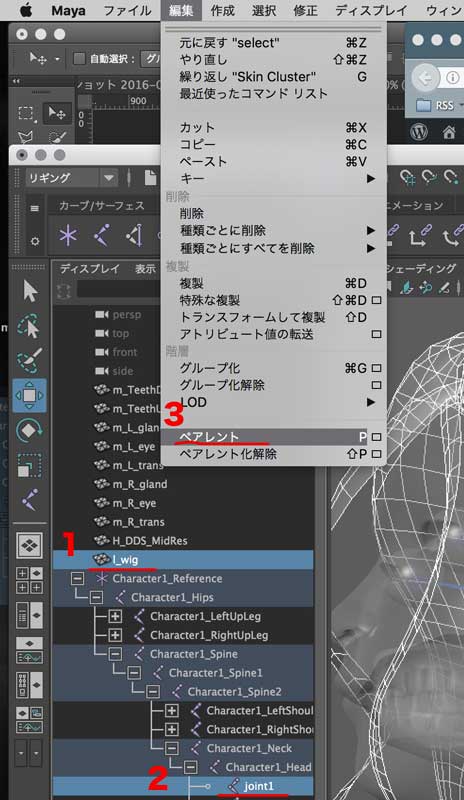Viewport: 464px width, 800px height.
Task: Switch to single perspective view layout
Action: (30, 545)
